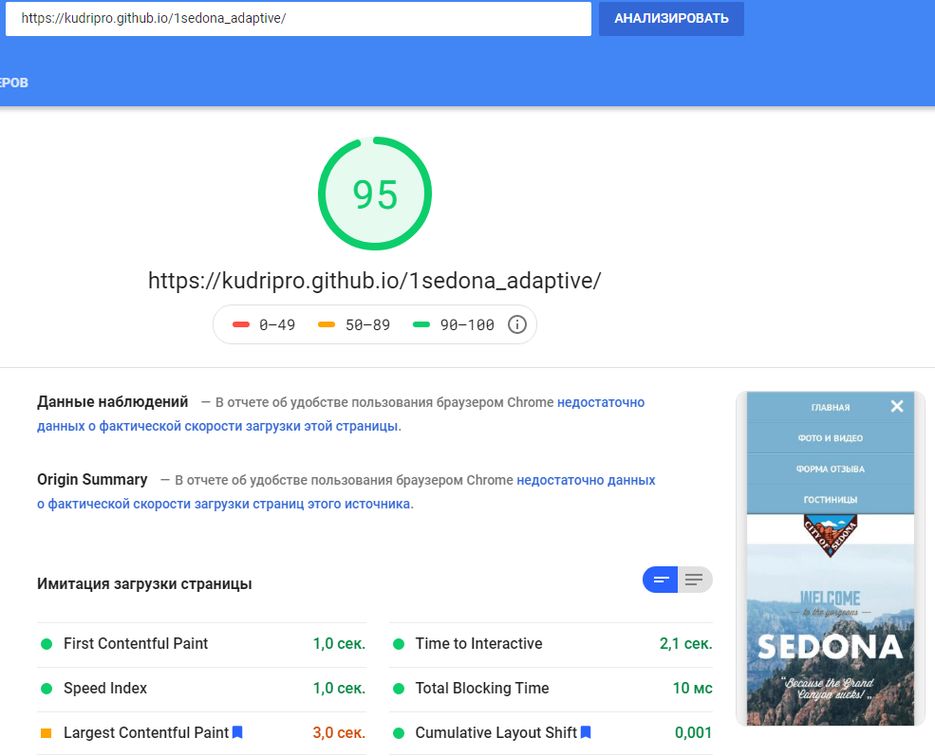The width and height of the screenshot is (935, 756).
Task: Click the URL input field
Action: pyautogui.click(x=297, y=18)
